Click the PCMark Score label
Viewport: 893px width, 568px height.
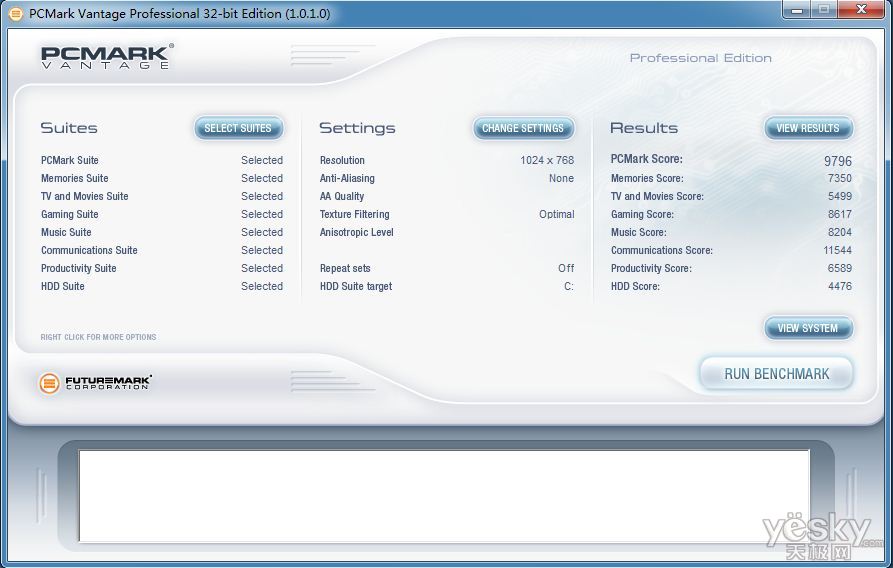[646, 159]
